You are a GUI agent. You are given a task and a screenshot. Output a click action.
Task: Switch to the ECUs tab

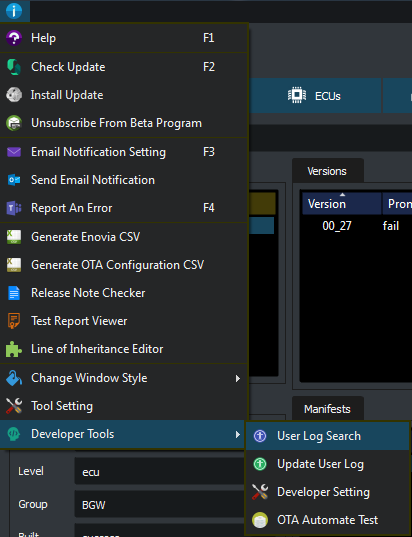tap(314, 96)
